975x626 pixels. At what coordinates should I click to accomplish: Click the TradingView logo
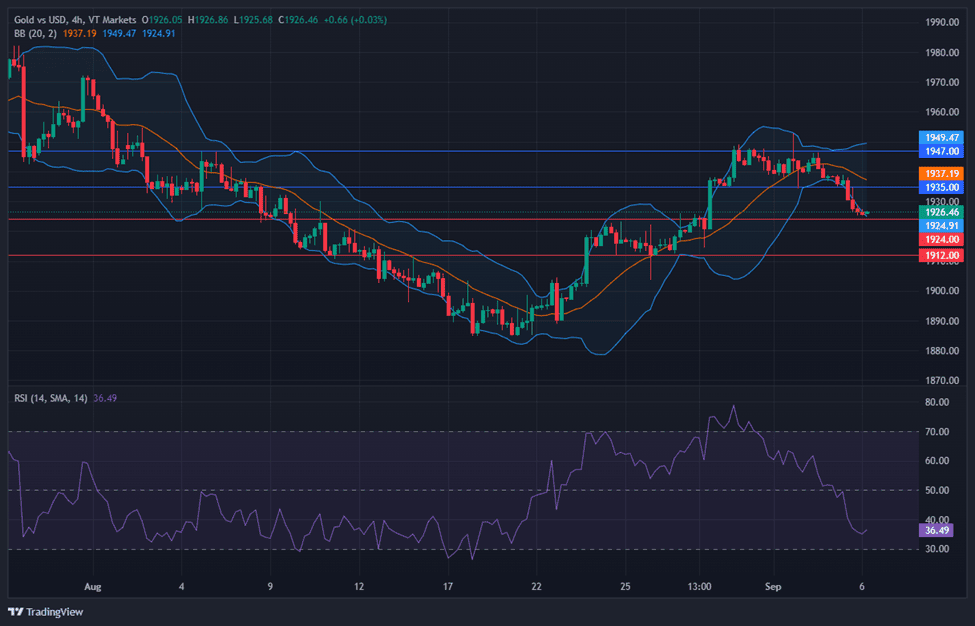(46, 612)
